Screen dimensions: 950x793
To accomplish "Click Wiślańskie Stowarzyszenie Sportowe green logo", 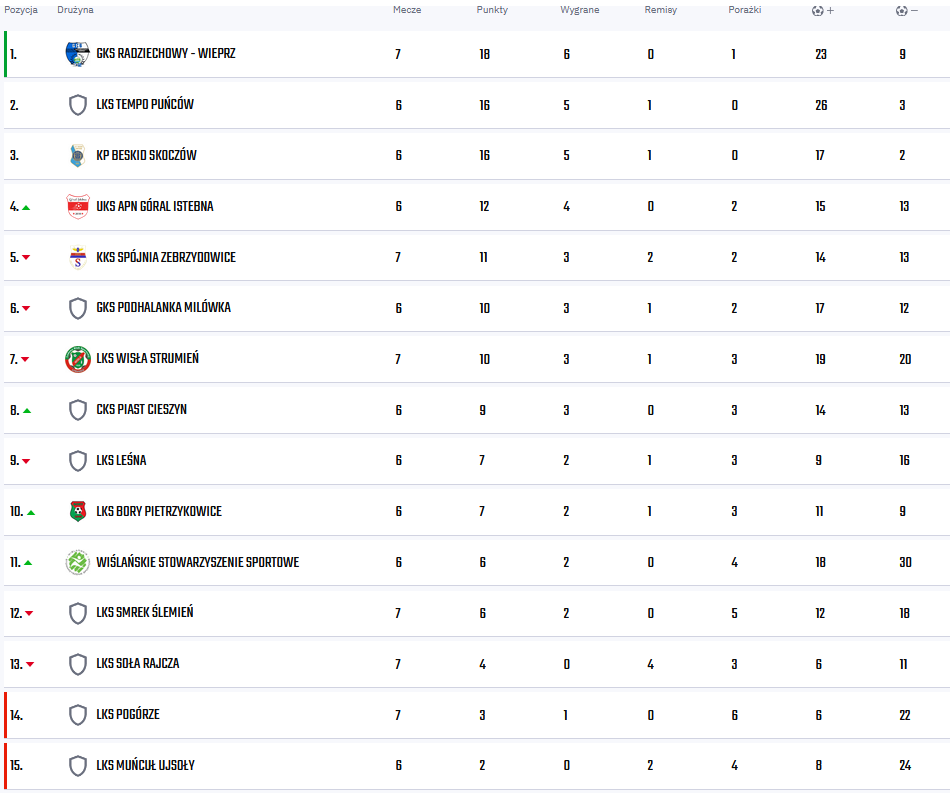I will tap(78, 562).
